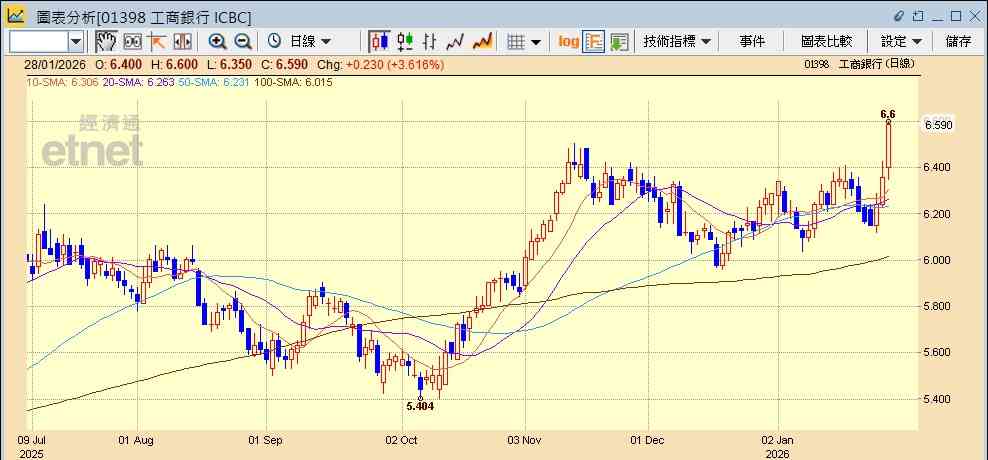Click the current price tag 6.590
This screenshot has width=988, height=460.
click(939, 125)
